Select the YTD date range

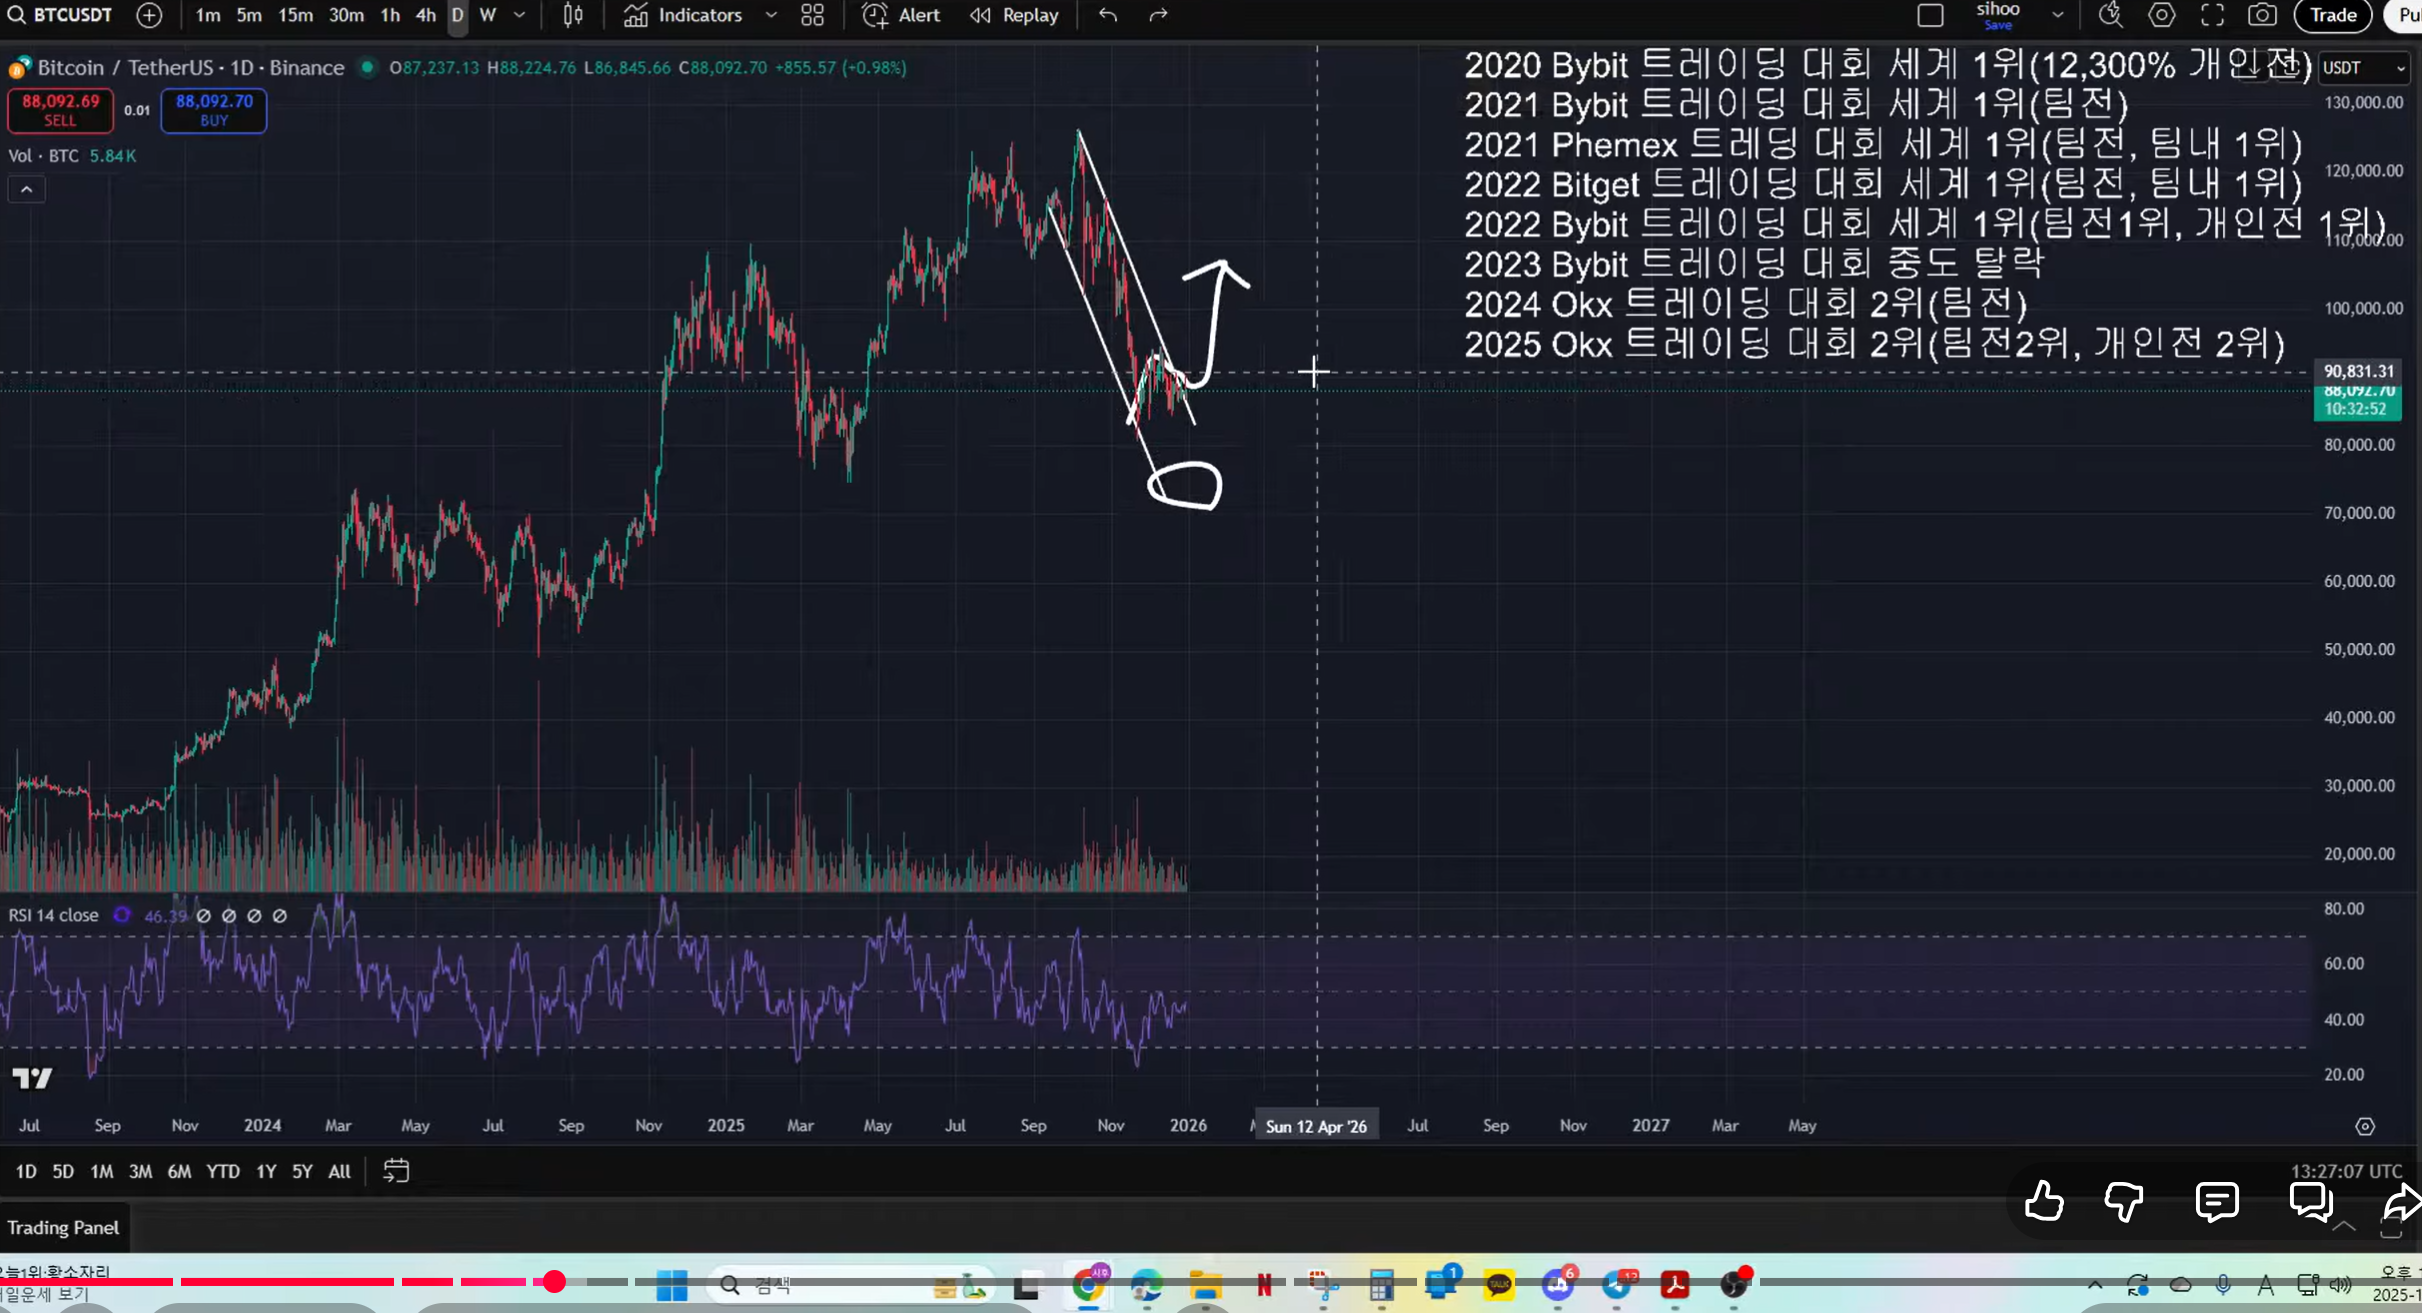[222, 1171]
